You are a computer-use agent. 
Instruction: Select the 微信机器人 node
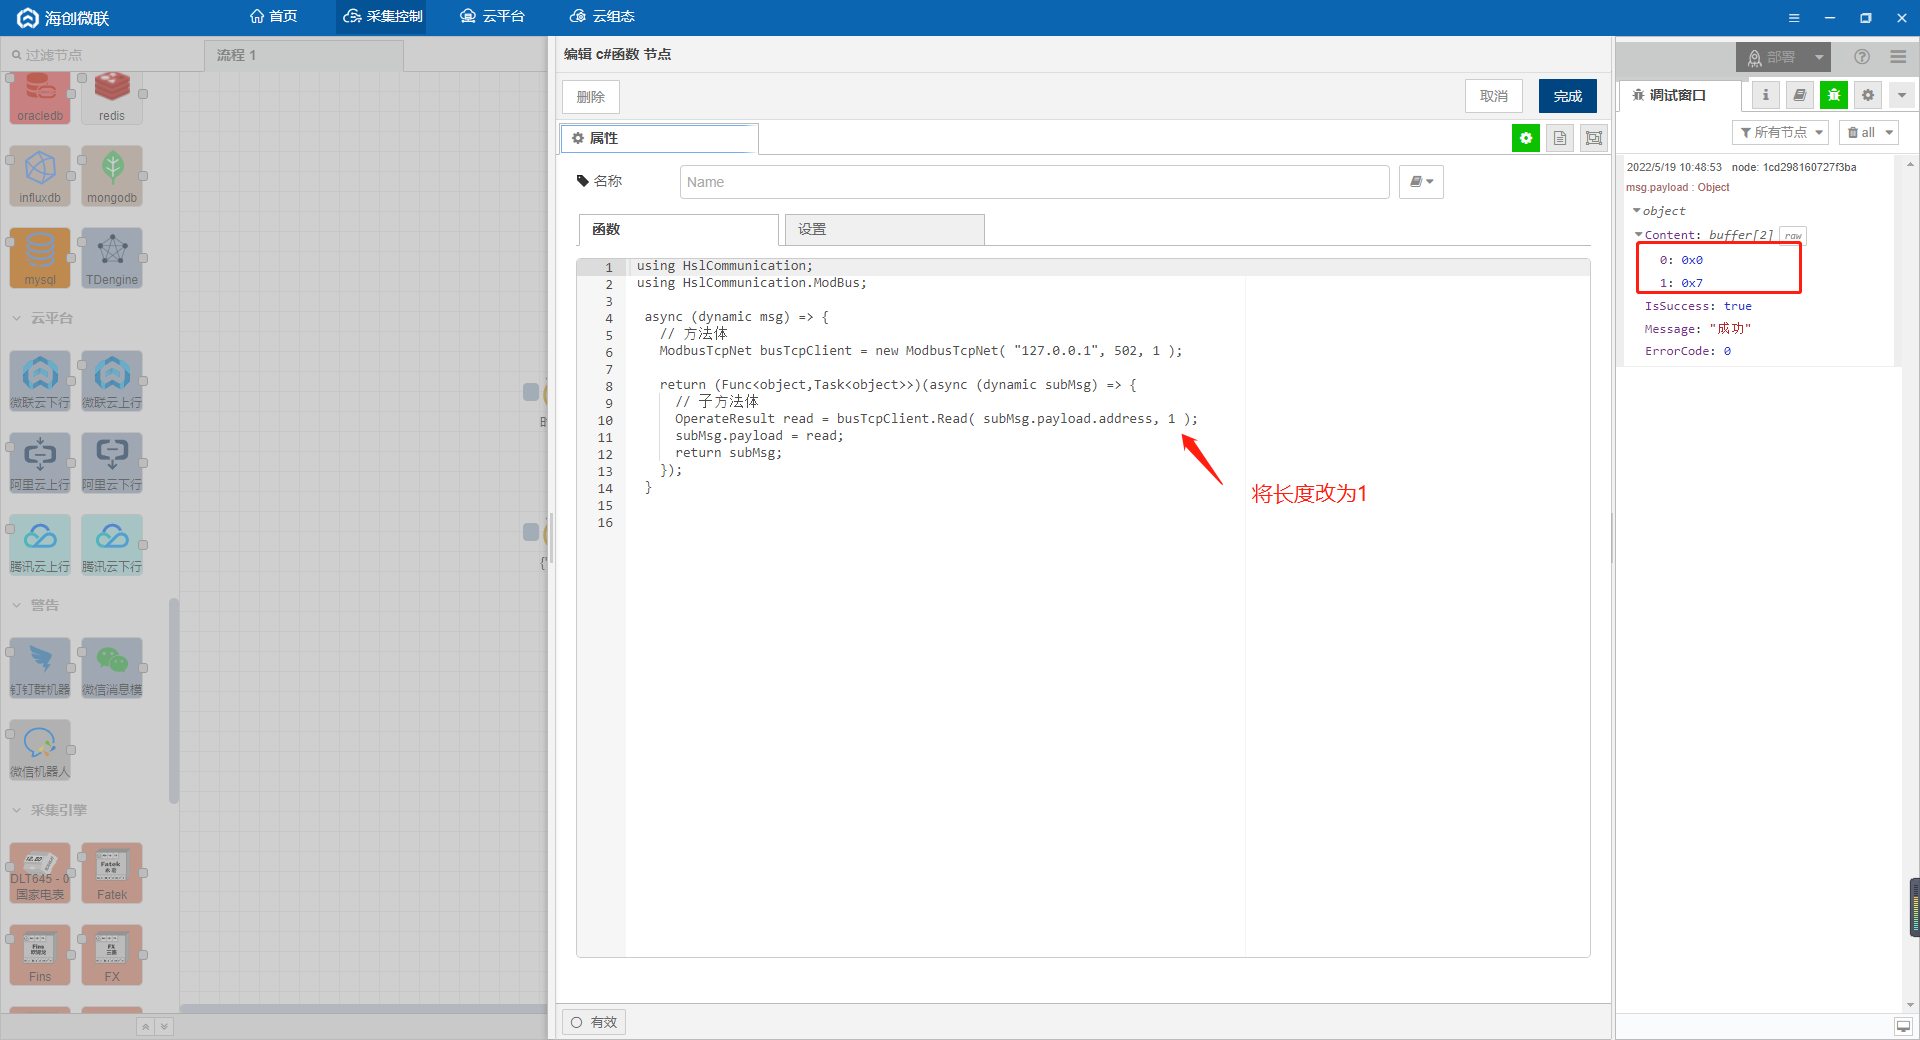coord(40,750)
